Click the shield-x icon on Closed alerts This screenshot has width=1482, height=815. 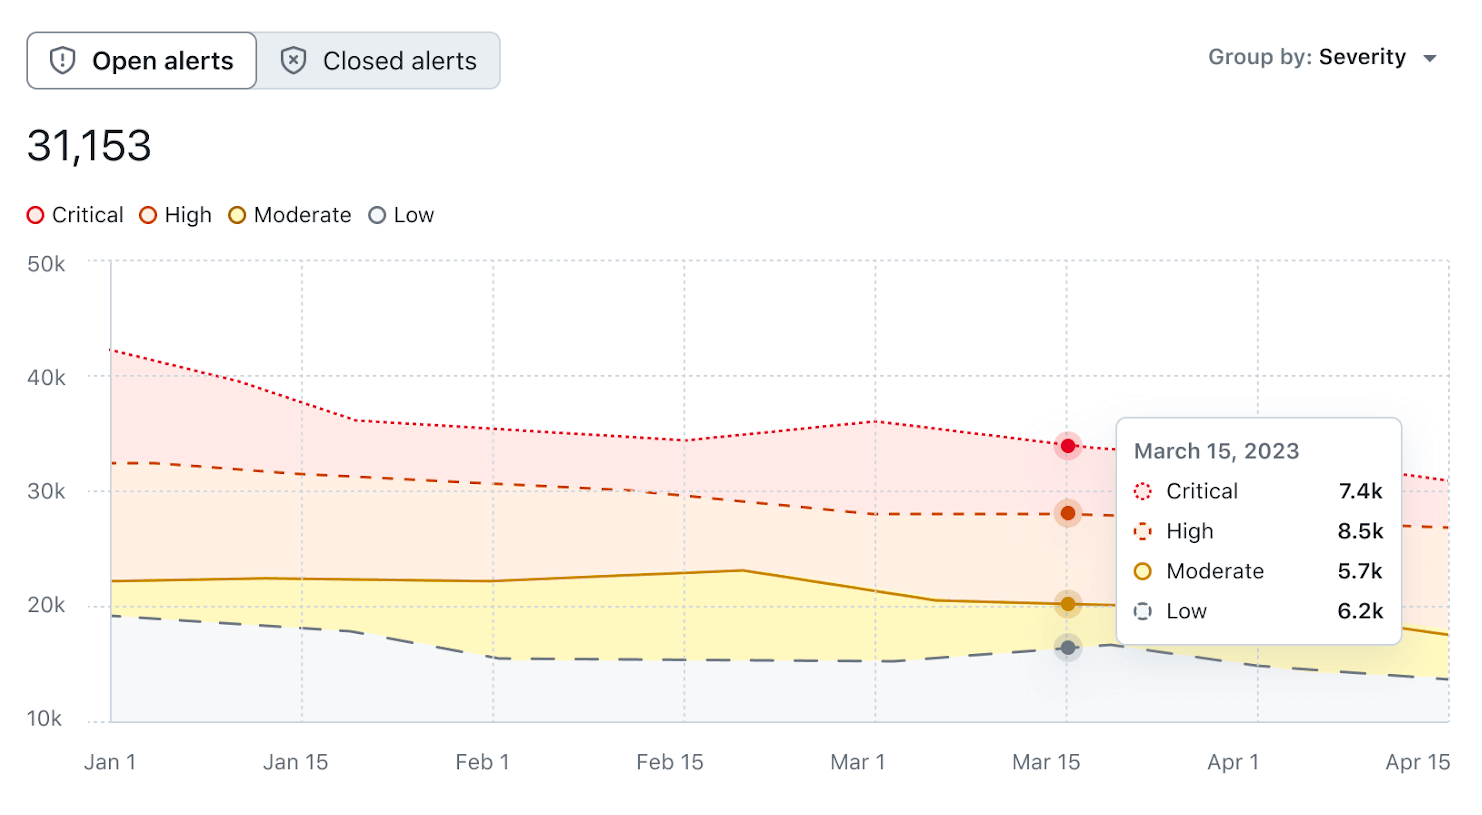(293, 61)
